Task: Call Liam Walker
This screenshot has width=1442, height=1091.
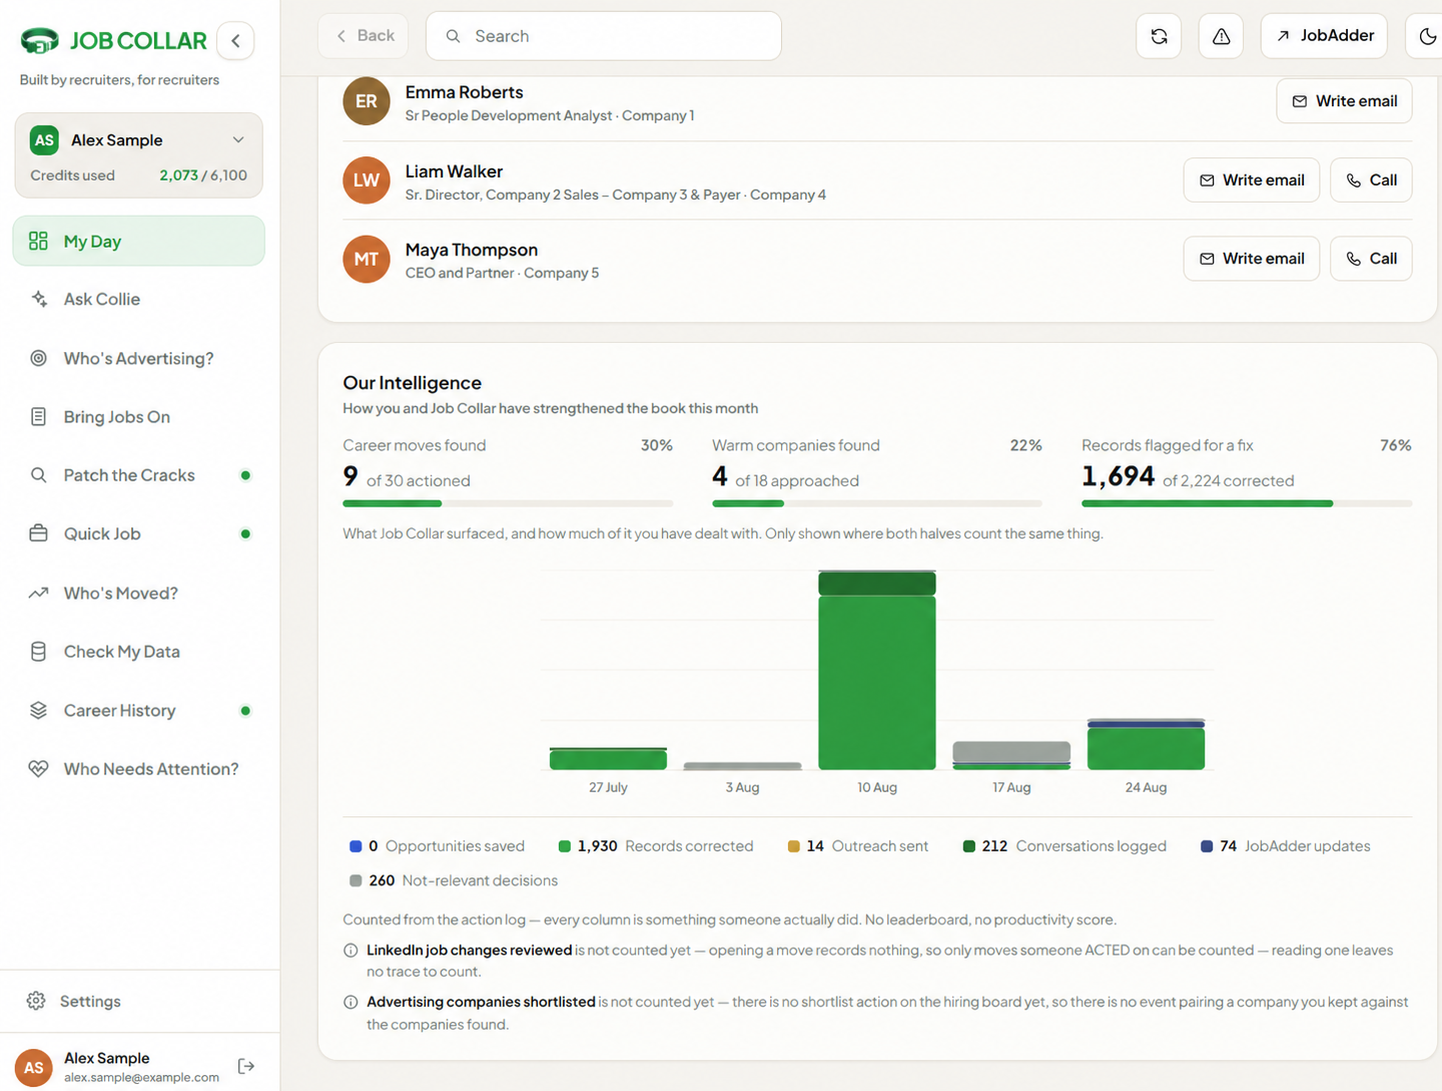Action: pyautogui.click(x=1371, y=180)
